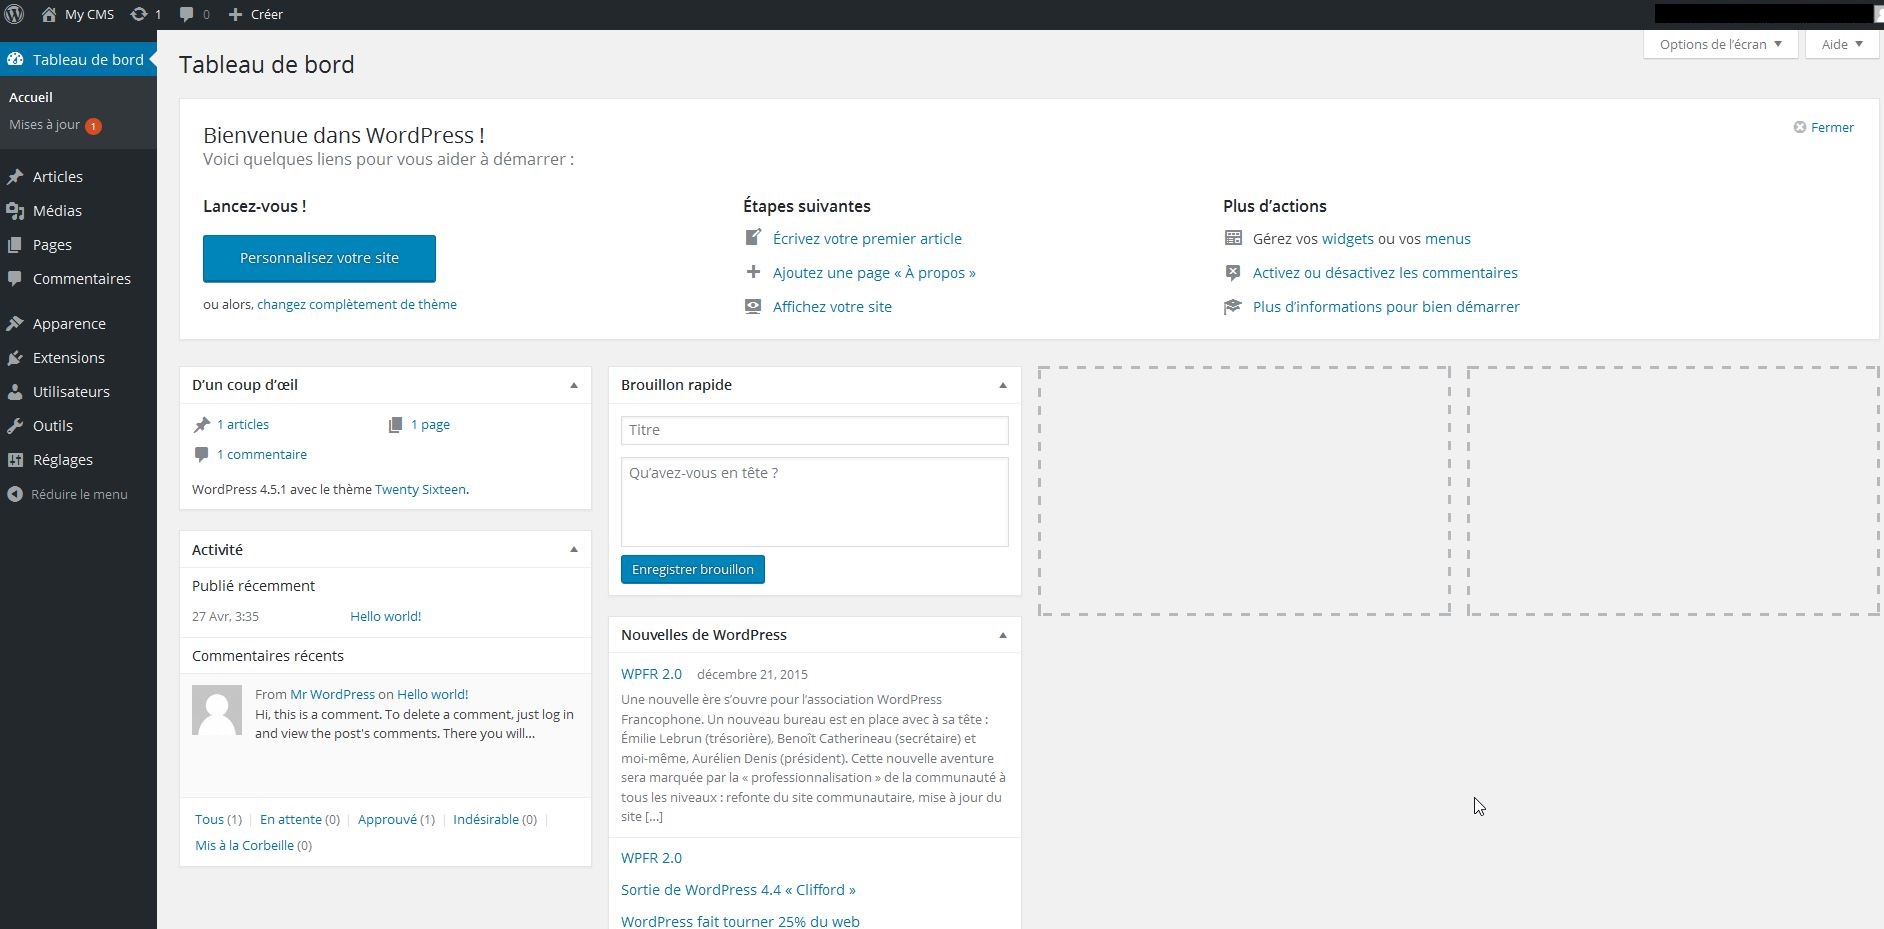Viewport: 1884px width, 929px height.
Task: Click the Articles pin icon in the sidebar
Action: click(x=15, y=177)
